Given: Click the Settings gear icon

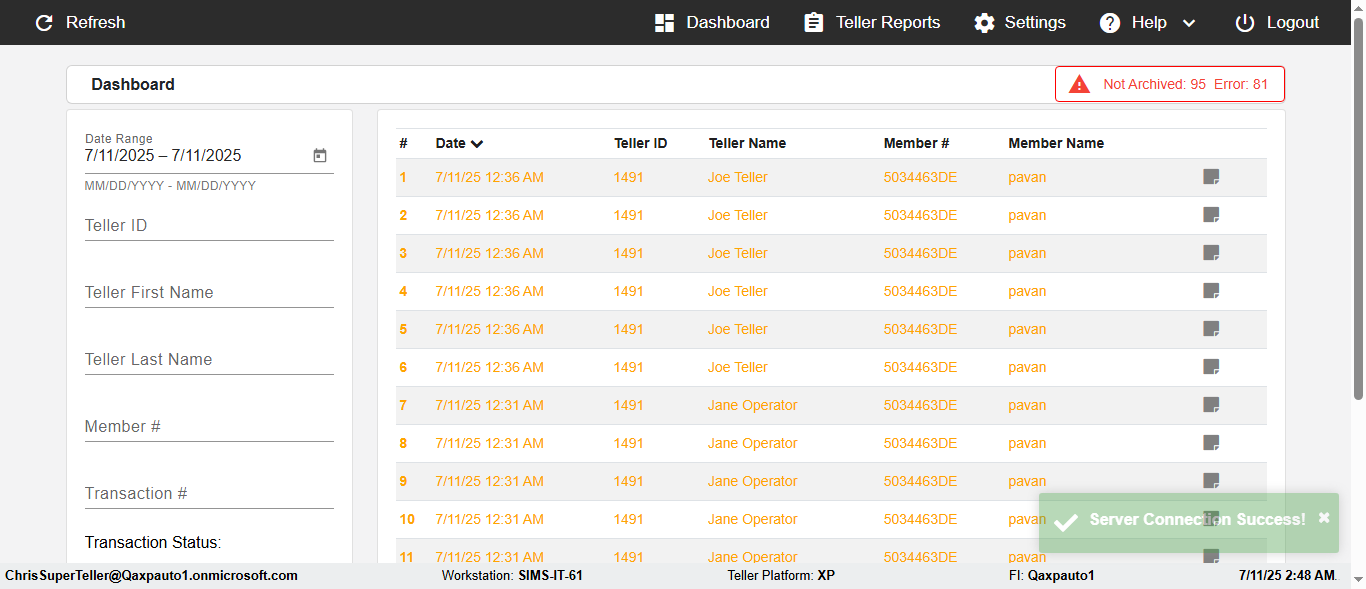Looking at the screenshot, I should [985, 23].
